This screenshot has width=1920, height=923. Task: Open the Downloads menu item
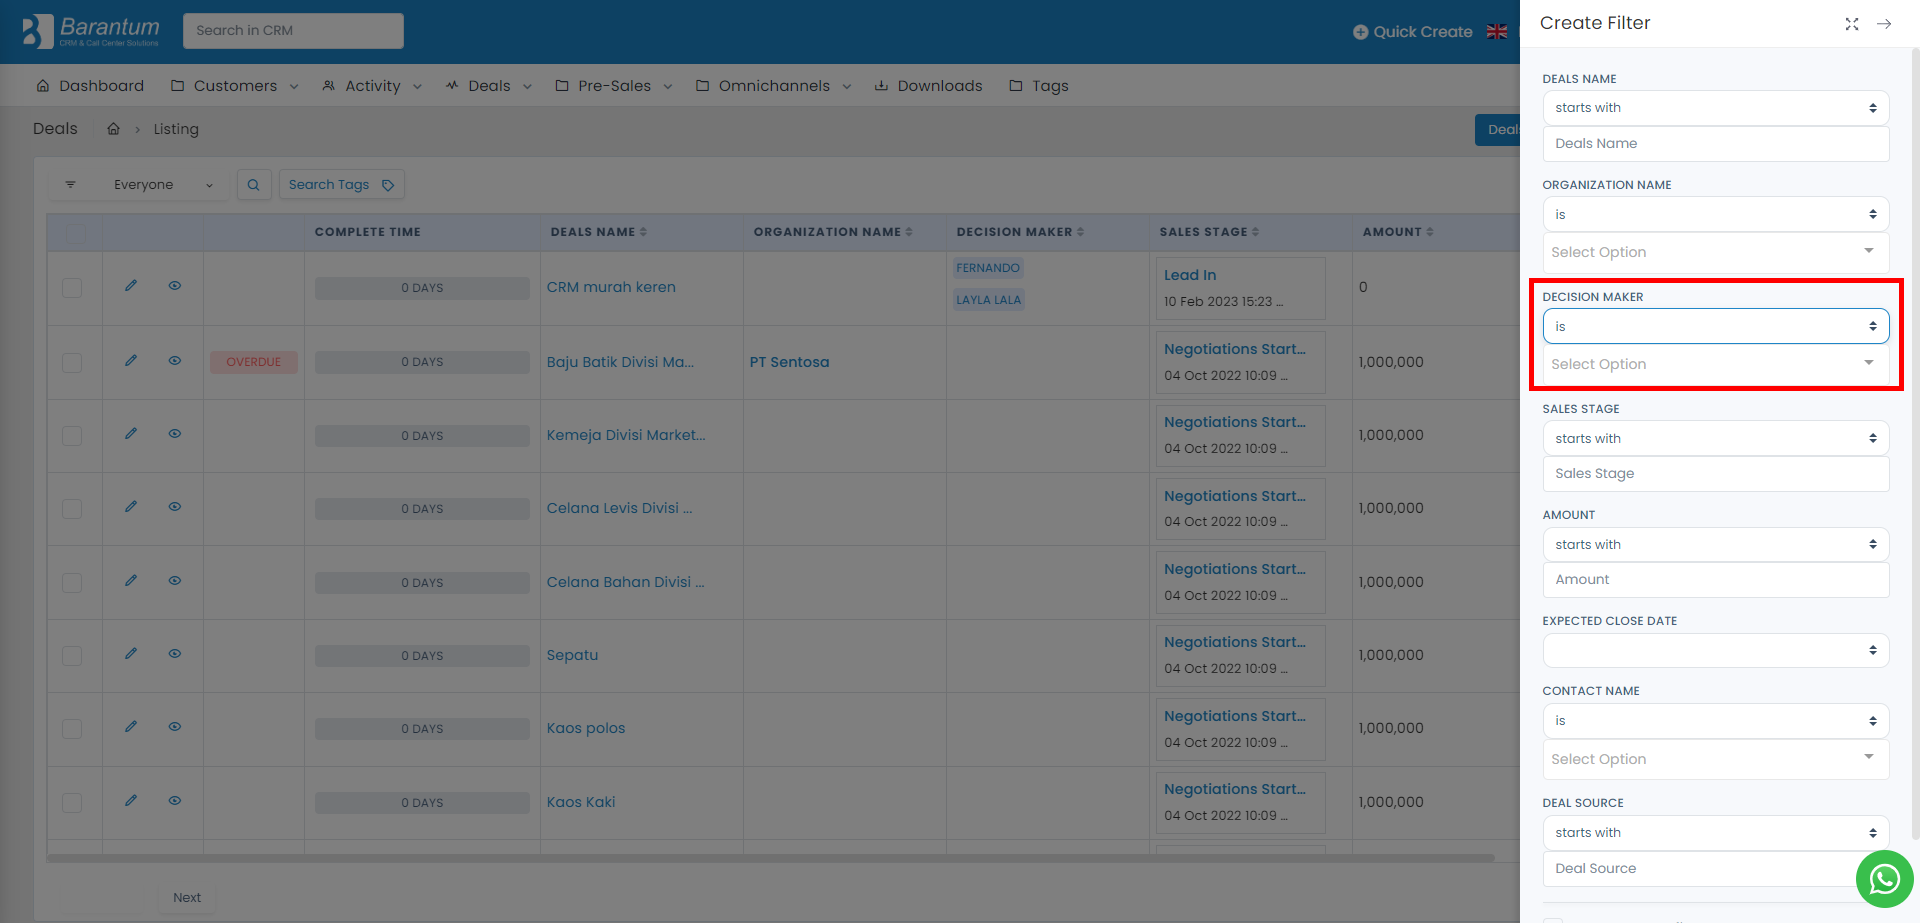point(928,86)
